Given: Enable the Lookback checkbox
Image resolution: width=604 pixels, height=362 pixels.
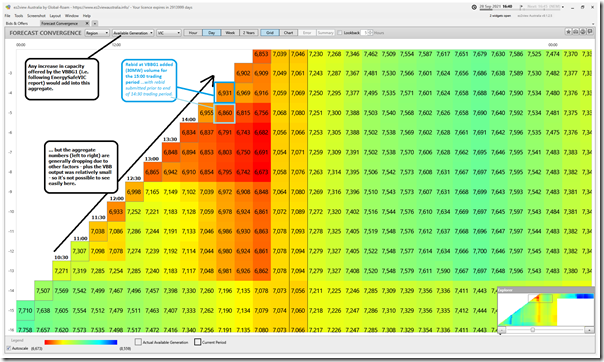Looking at the screenshot, I should [x=340, y=33].
